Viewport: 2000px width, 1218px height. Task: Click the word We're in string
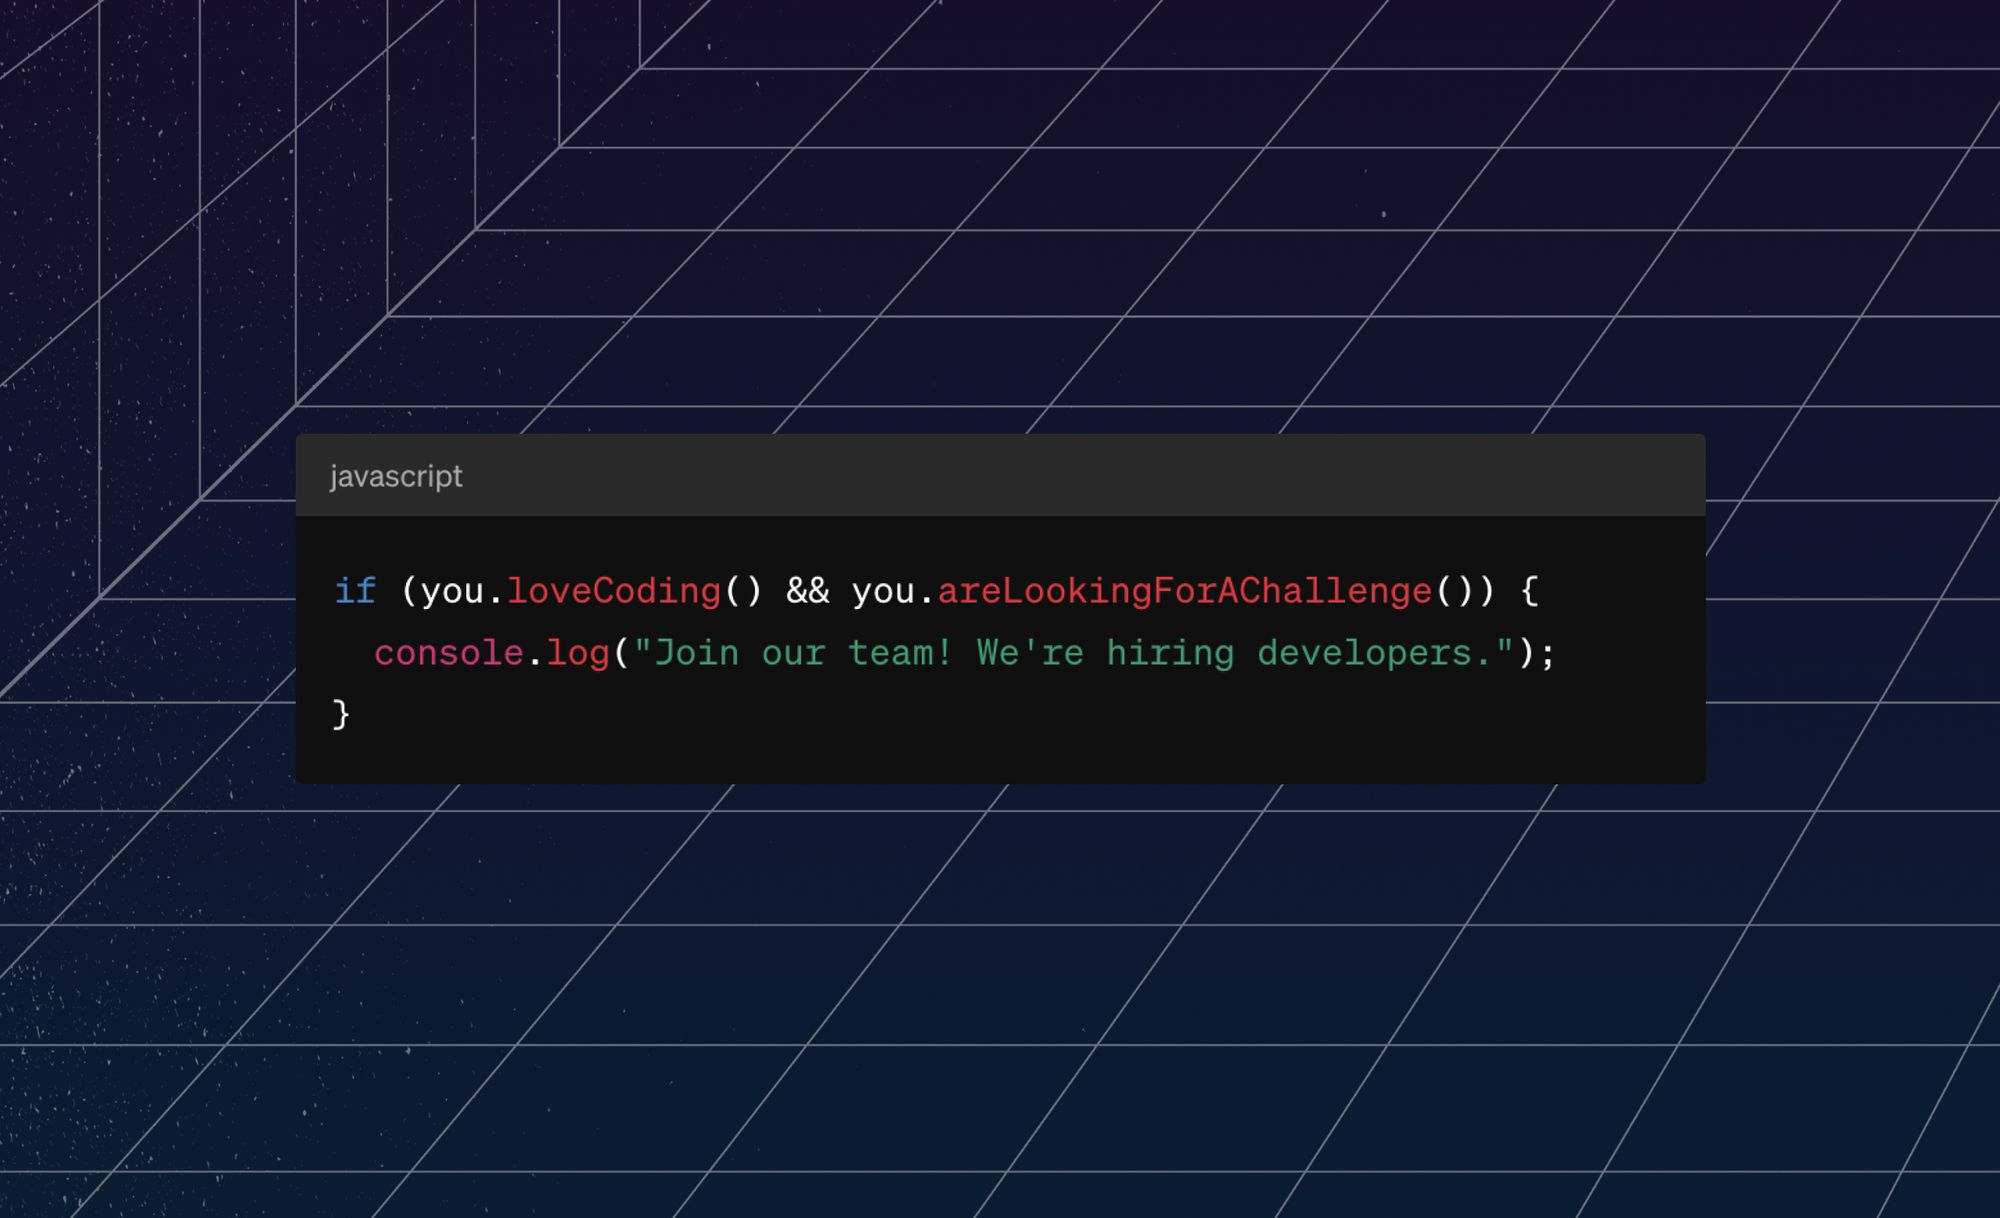1030,654
